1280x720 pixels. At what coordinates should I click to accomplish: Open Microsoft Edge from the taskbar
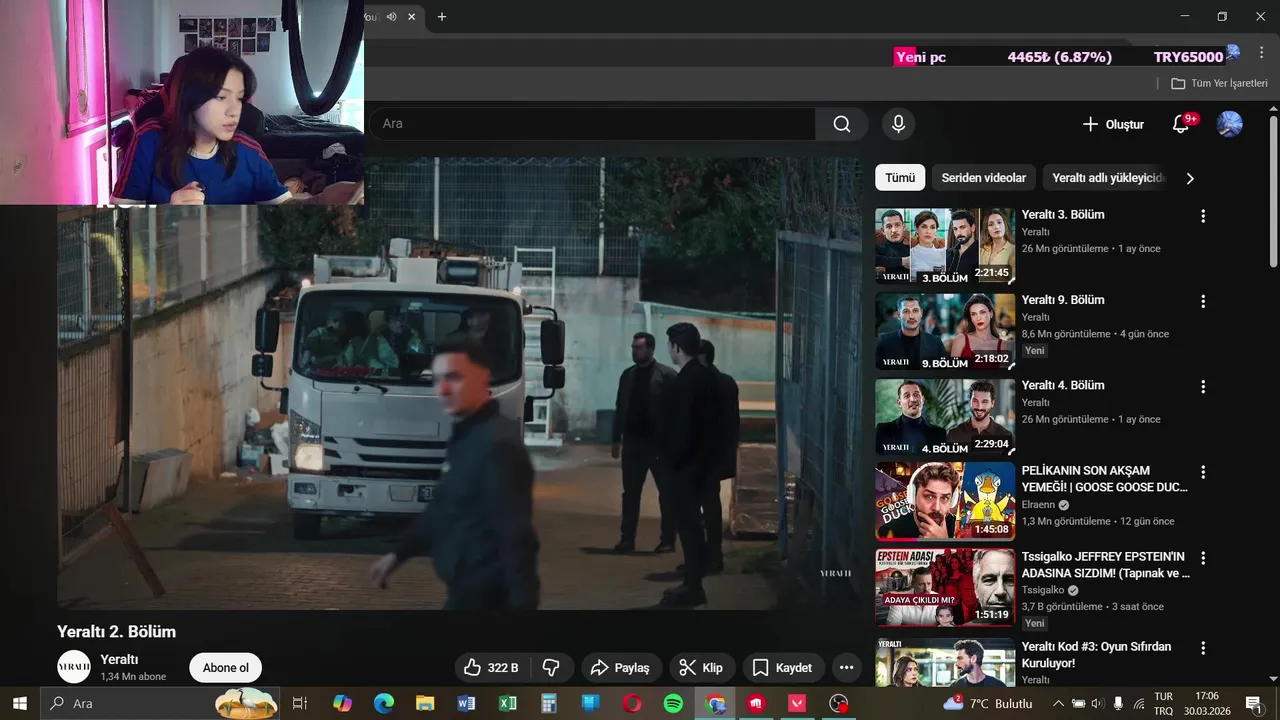point(384,704)
